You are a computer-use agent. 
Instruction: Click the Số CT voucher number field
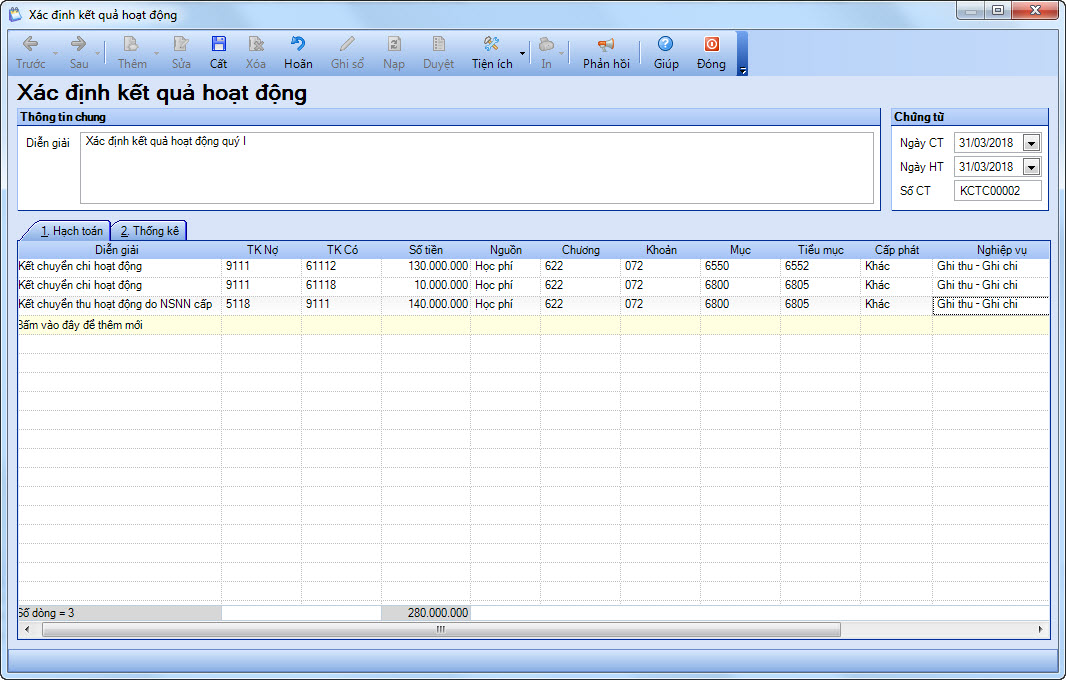click(997, 190)
